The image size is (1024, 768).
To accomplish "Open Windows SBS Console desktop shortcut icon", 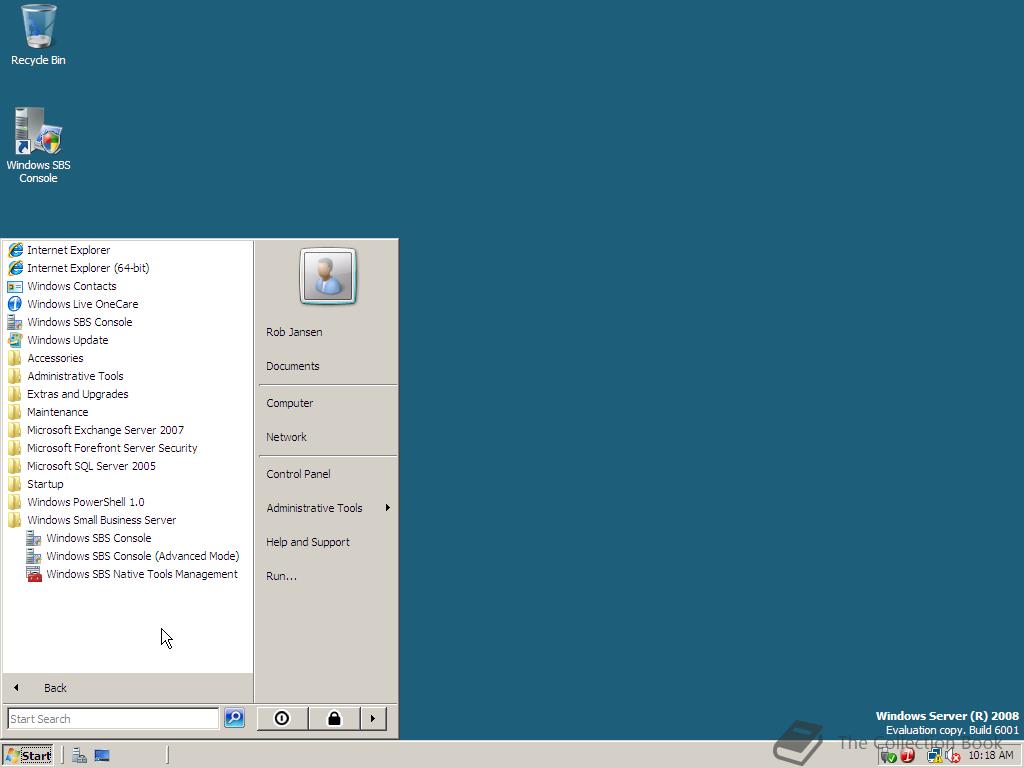I will pos(39,145).
